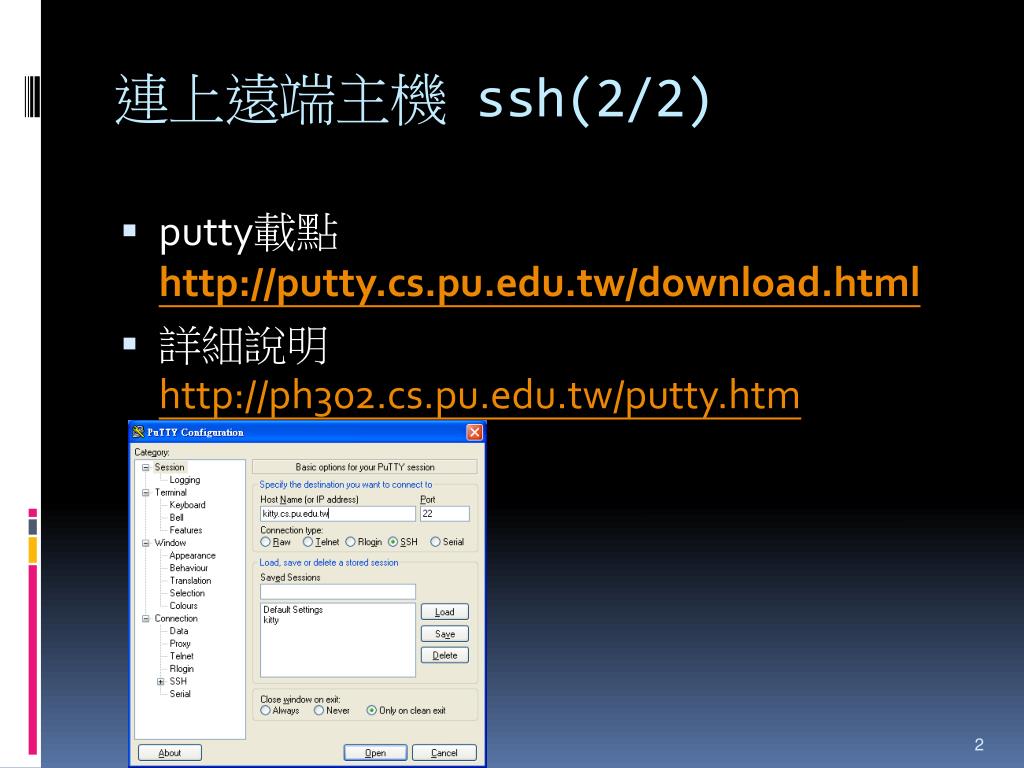
Task: Select the SSH connection type radio button
Action: coord(393,542)
